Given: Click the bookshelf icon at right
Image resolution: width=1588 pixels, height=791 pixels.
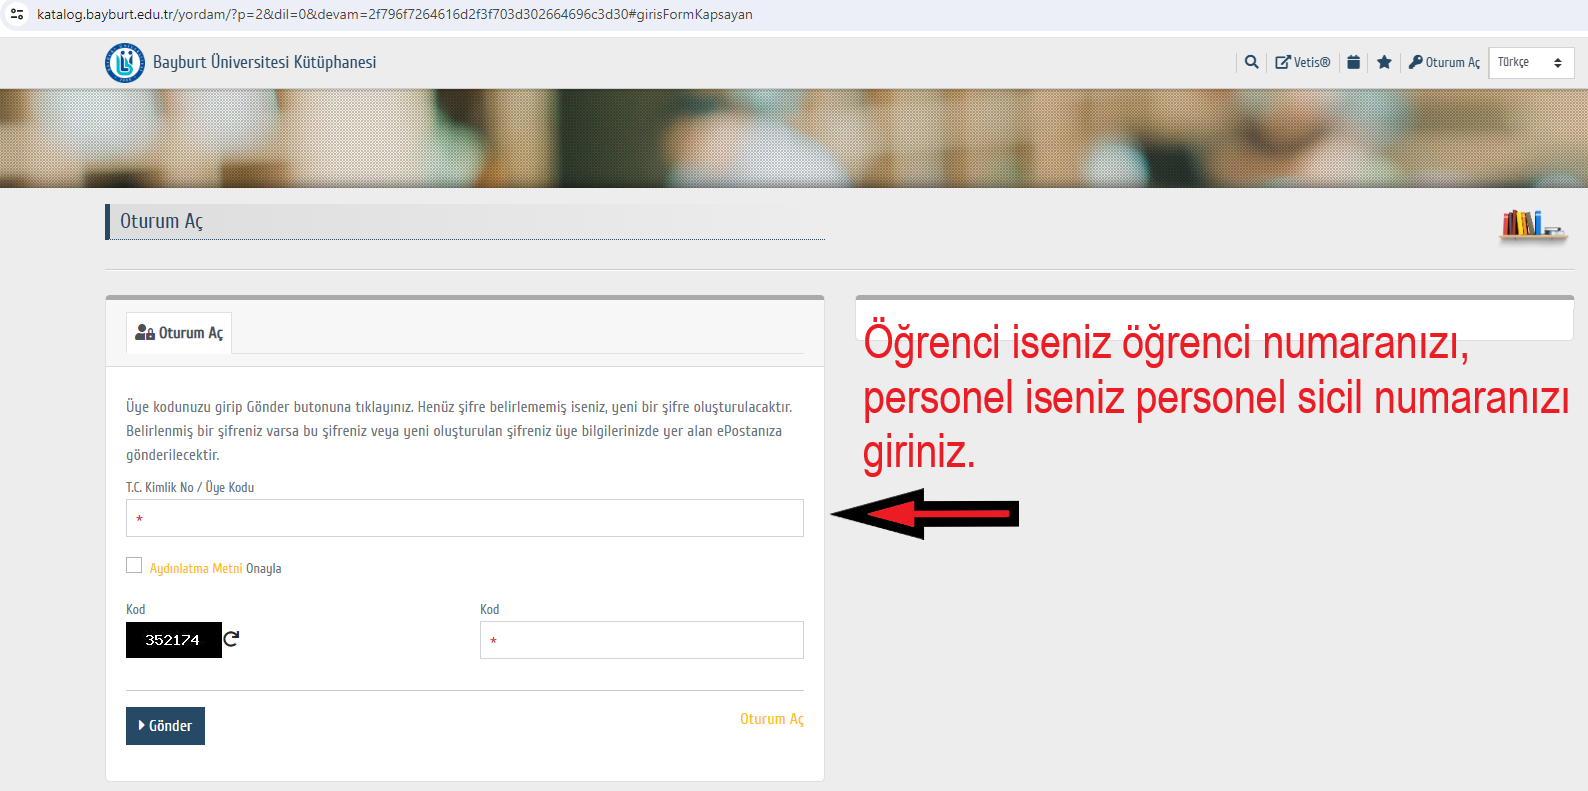Looking at the screenshot, I should pyautogui.click(x=1533, y=224).
